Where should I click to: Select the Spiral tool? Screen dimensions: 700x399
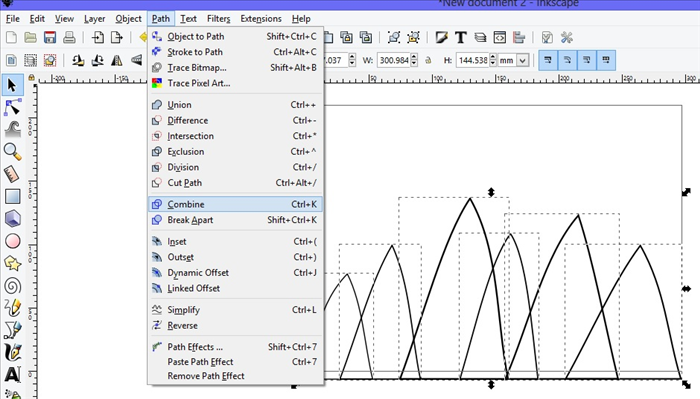coord(12,286)
